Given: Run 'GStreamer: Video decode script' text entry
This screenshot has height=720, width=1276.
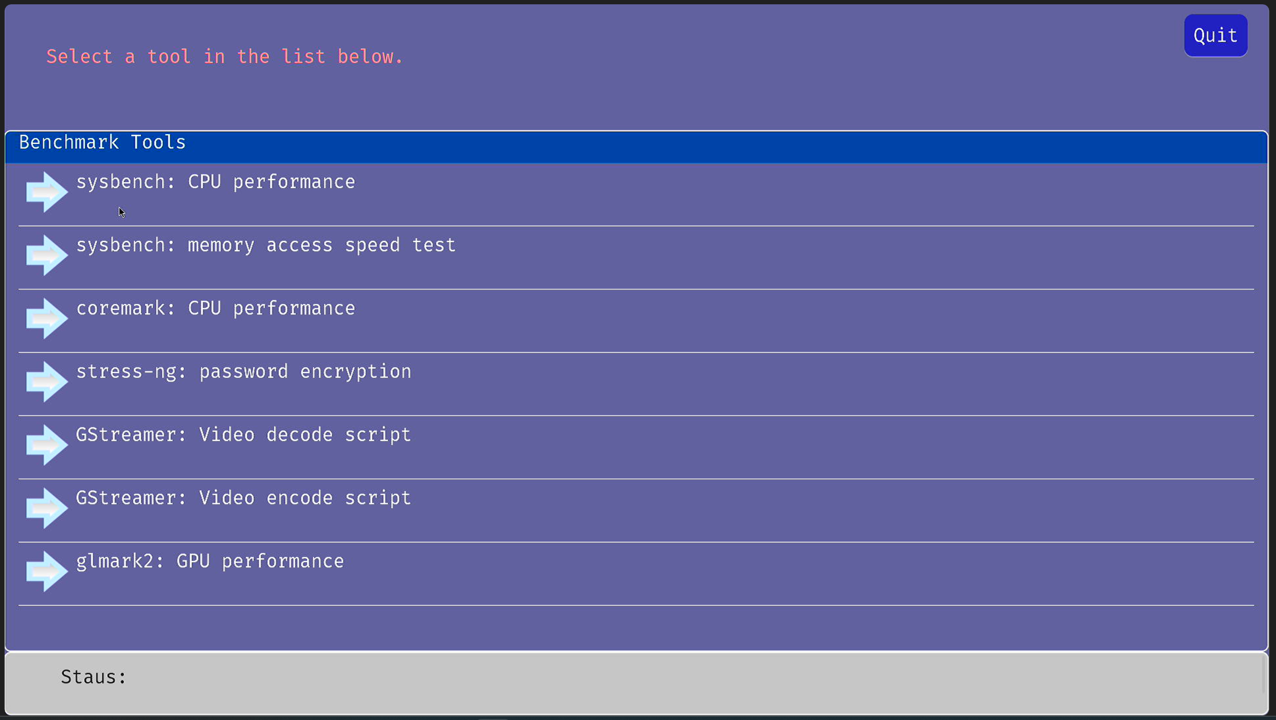Looking at the screenshot, I should 243,435.
